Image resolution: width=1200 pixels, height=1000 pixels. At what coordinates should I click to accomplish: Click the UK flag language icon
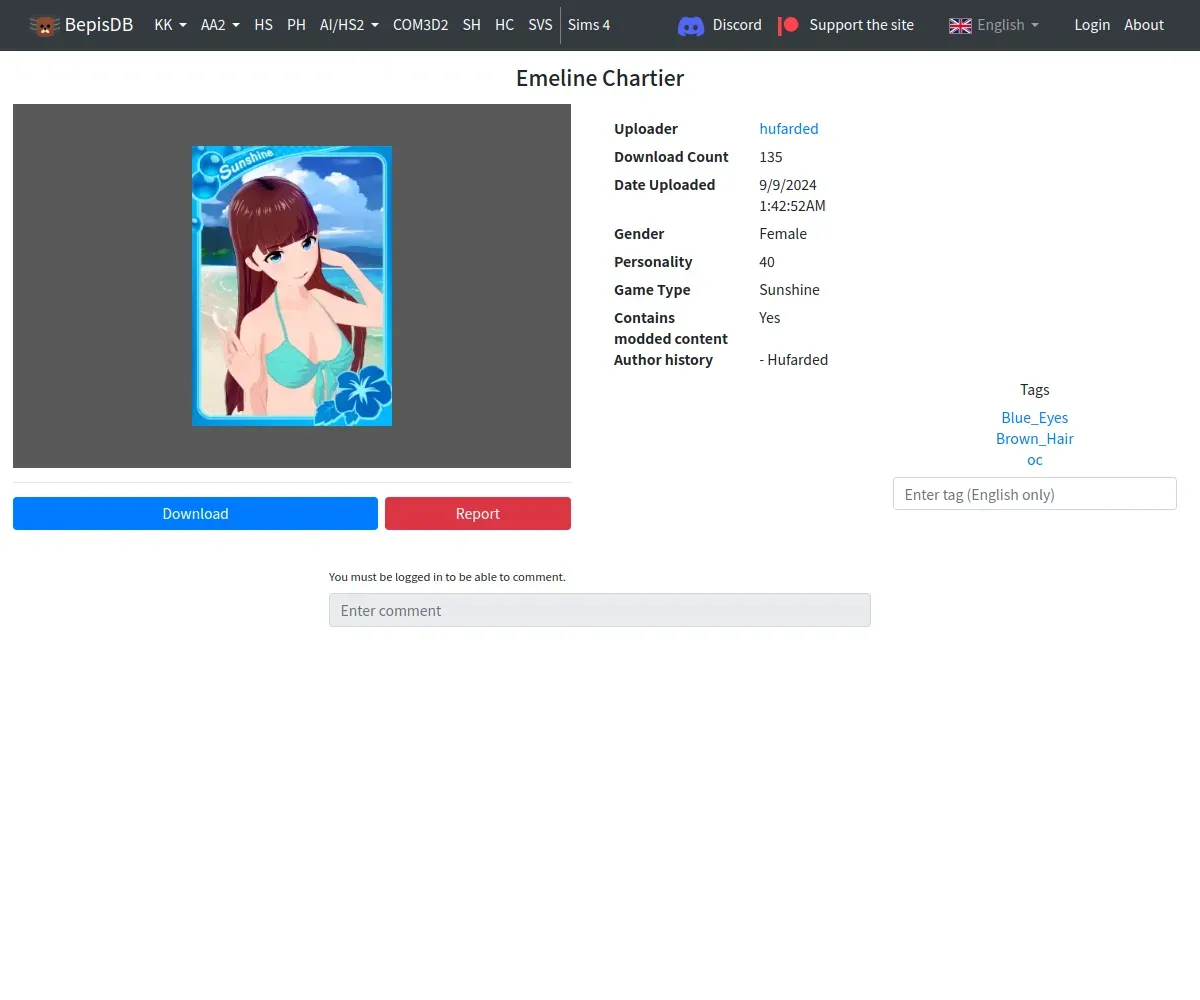[x=960, y=26]
